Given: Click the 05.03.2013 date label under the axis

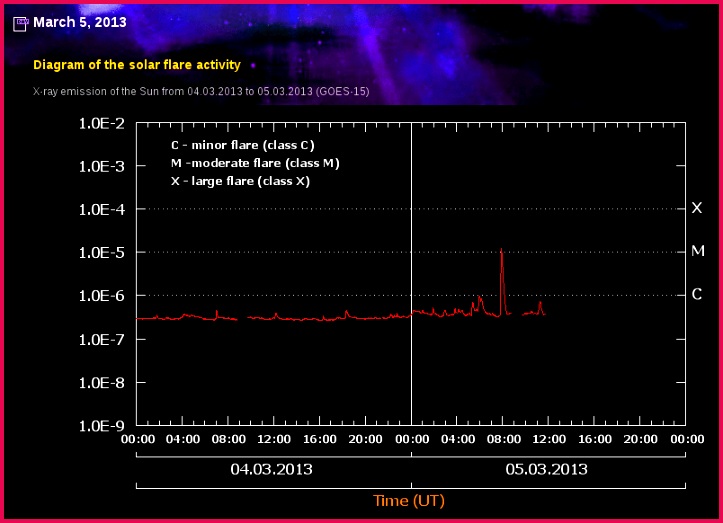Looking at the screenshot, I should pos(546,468).
